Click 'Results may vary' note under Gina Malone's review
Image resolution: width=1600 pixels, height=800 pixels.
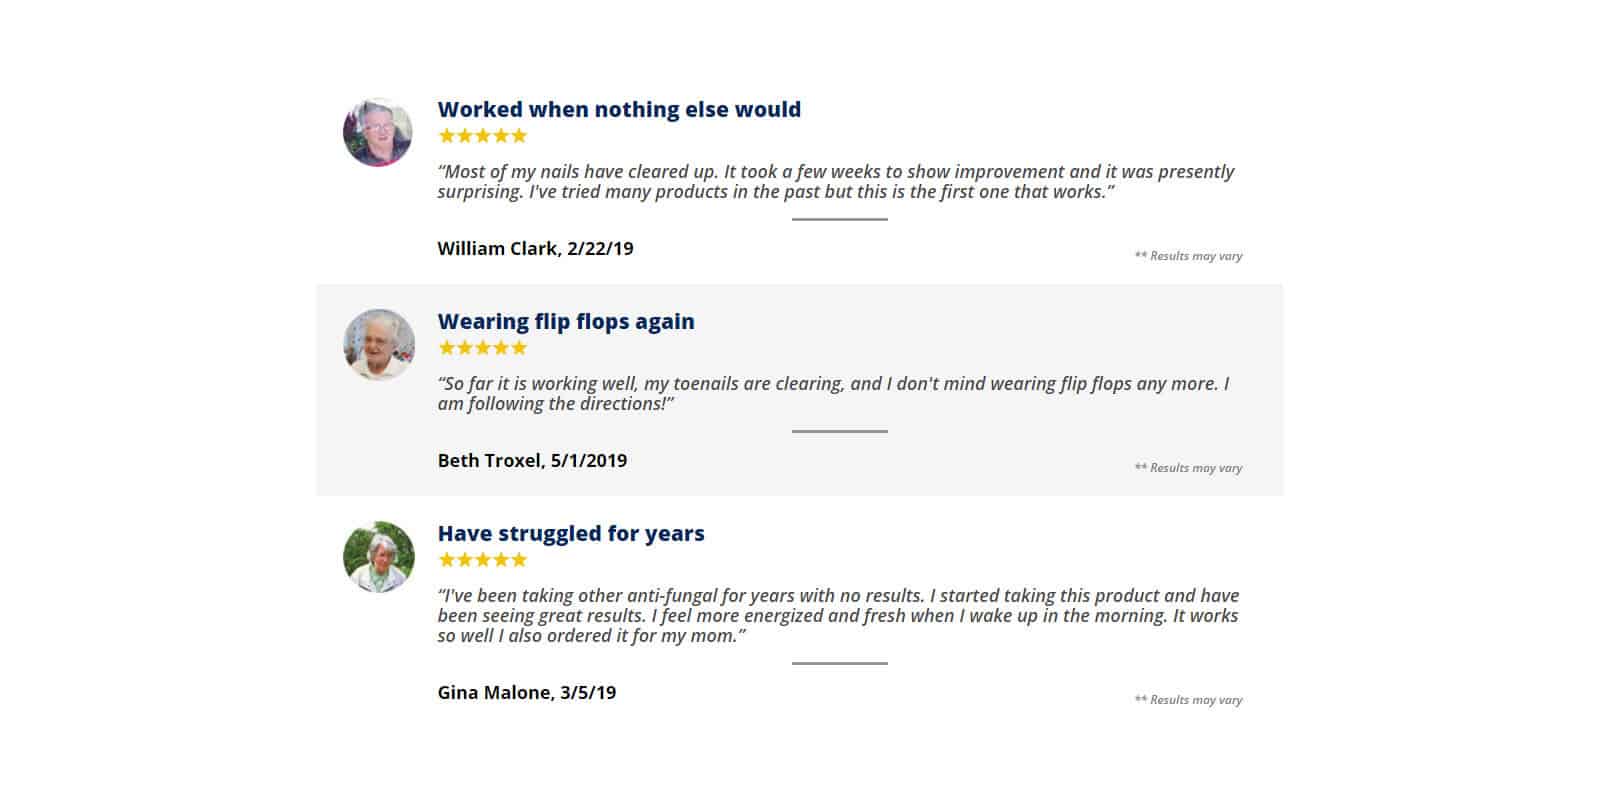[x=1188, y=700]
